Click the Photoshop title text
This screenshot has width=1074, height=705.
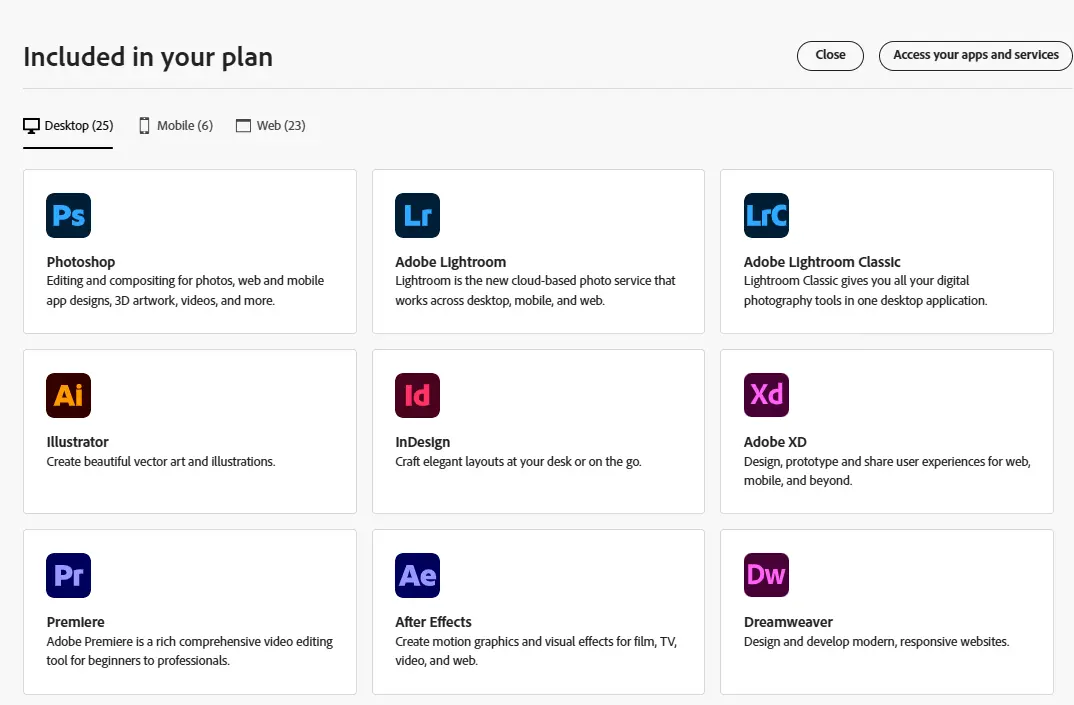(81, 262)
